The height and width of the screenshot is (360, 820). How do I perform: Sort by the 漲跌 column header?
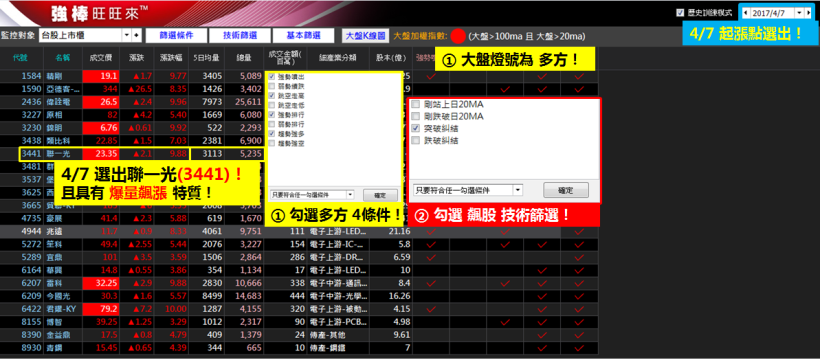(x=137, y=58)
